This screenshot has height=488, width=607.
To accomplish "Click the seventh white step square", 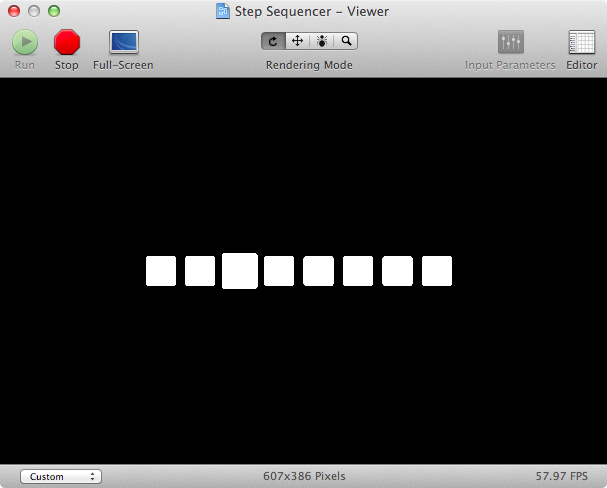I will [x=397, y=271].
